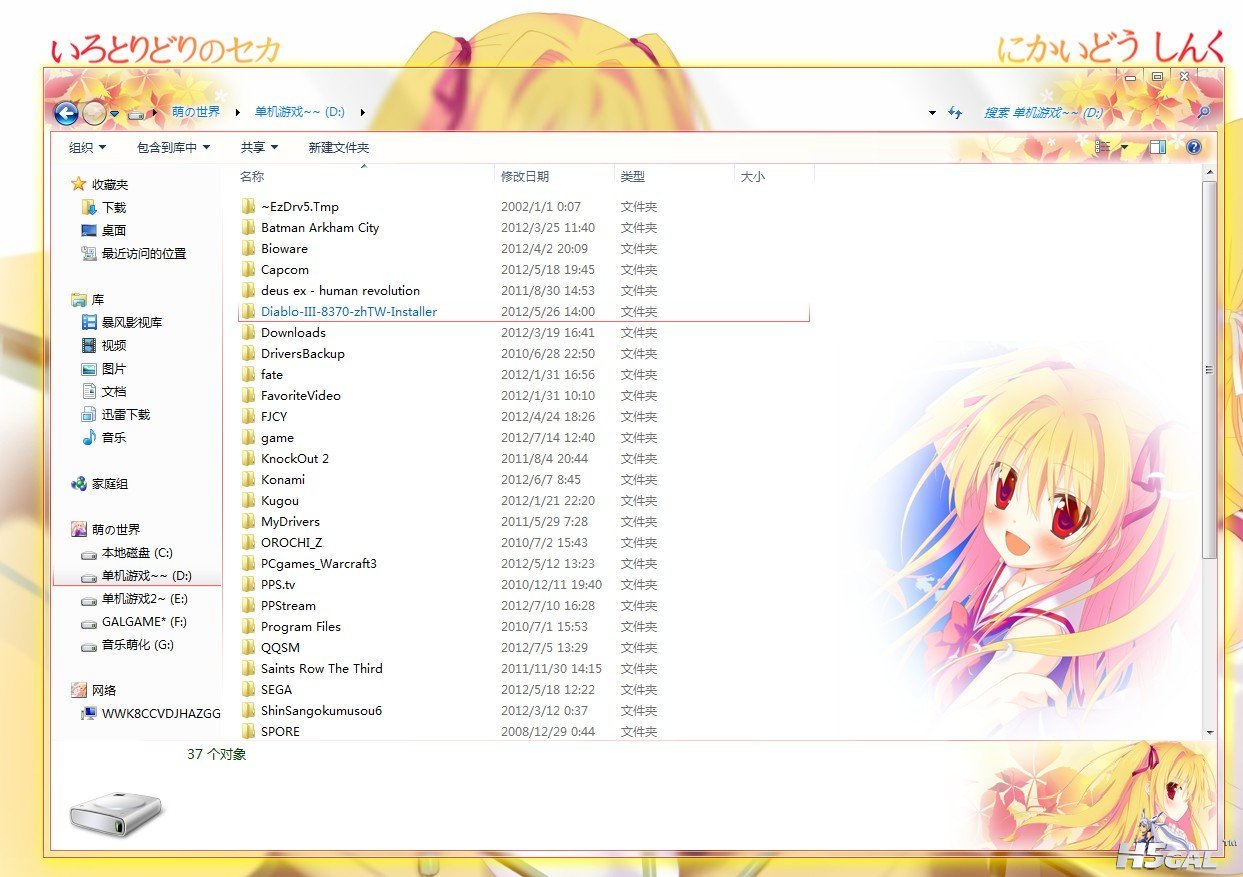Click the search magnifier icon
Image resolution: width=1243 pixels, height=877 pixels.
tap(1203, 113)
